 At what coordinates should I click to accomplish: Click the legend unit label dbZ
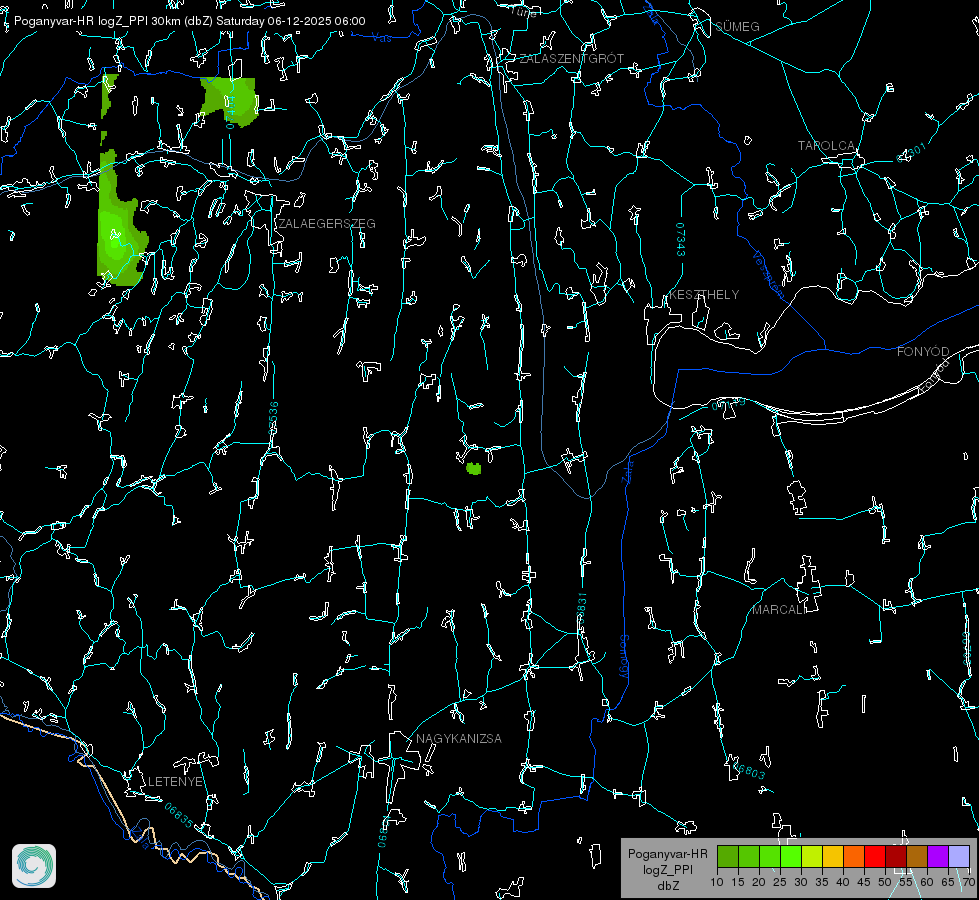click(667, 886)
